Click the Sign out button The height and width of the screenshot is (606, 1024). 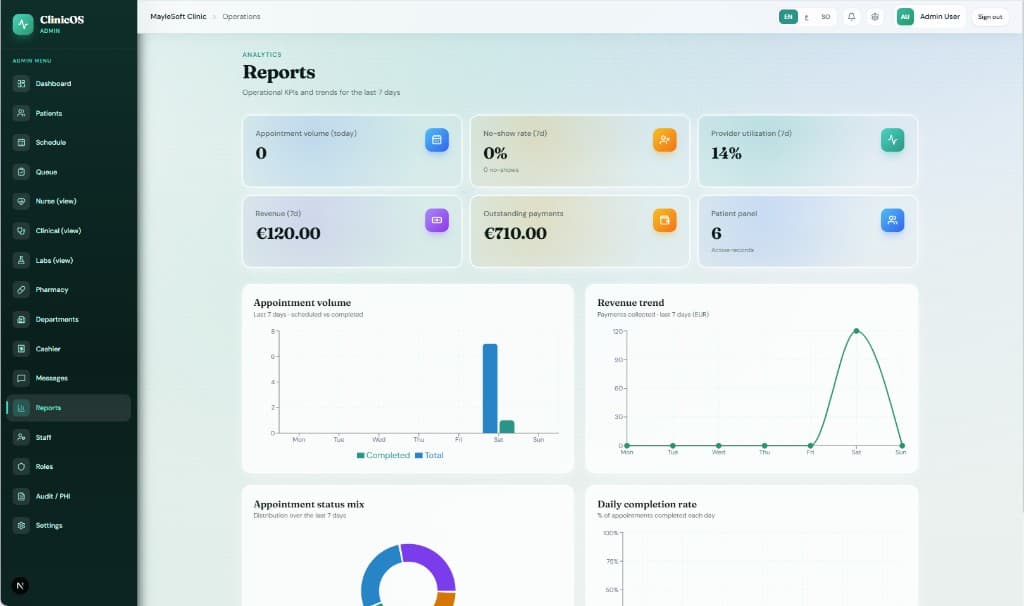coord(990,17)
